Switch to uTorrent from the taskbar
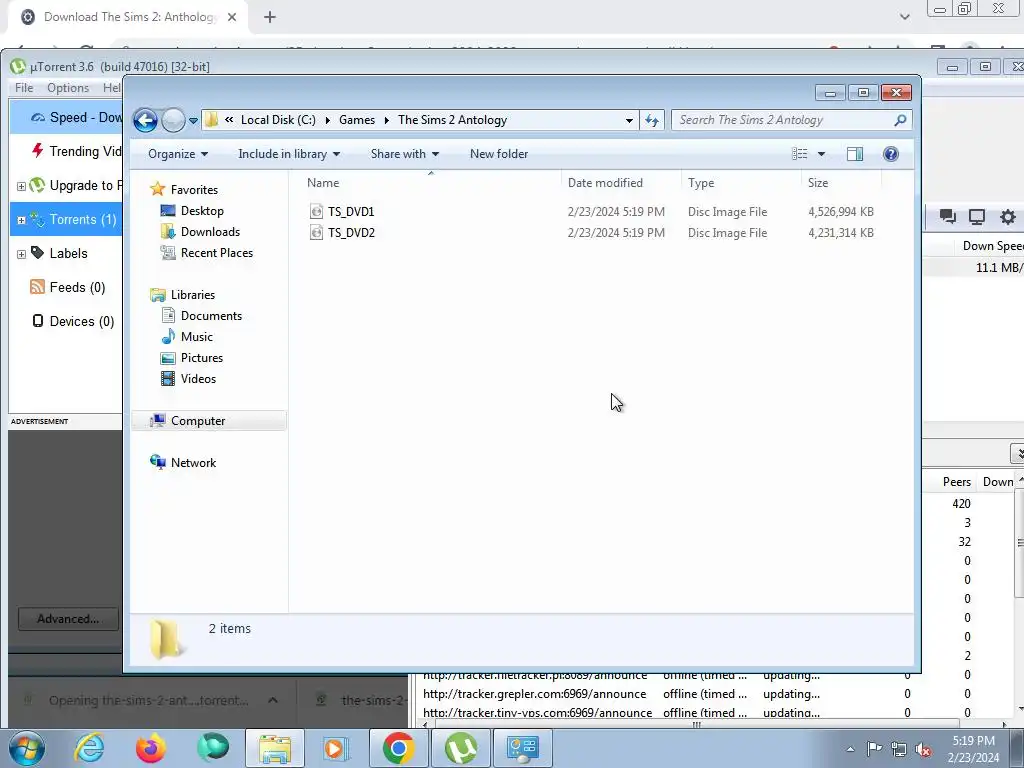This screenshot has width=1024, height=768. coord(460,748)
